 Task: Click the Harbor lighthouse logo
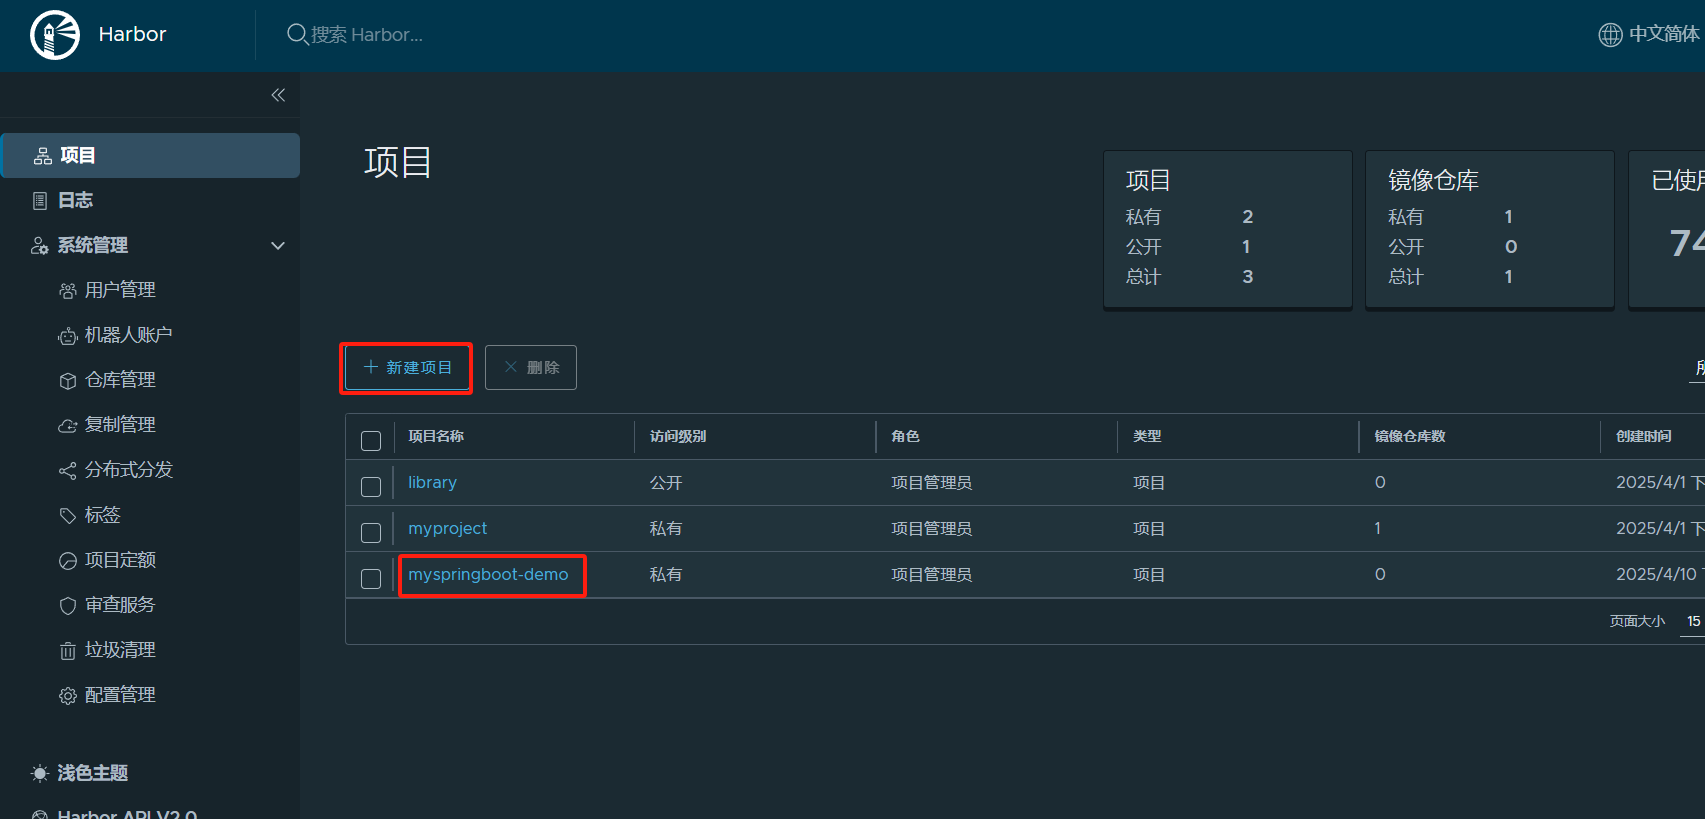pyautogui.click(x=55, y=35)
